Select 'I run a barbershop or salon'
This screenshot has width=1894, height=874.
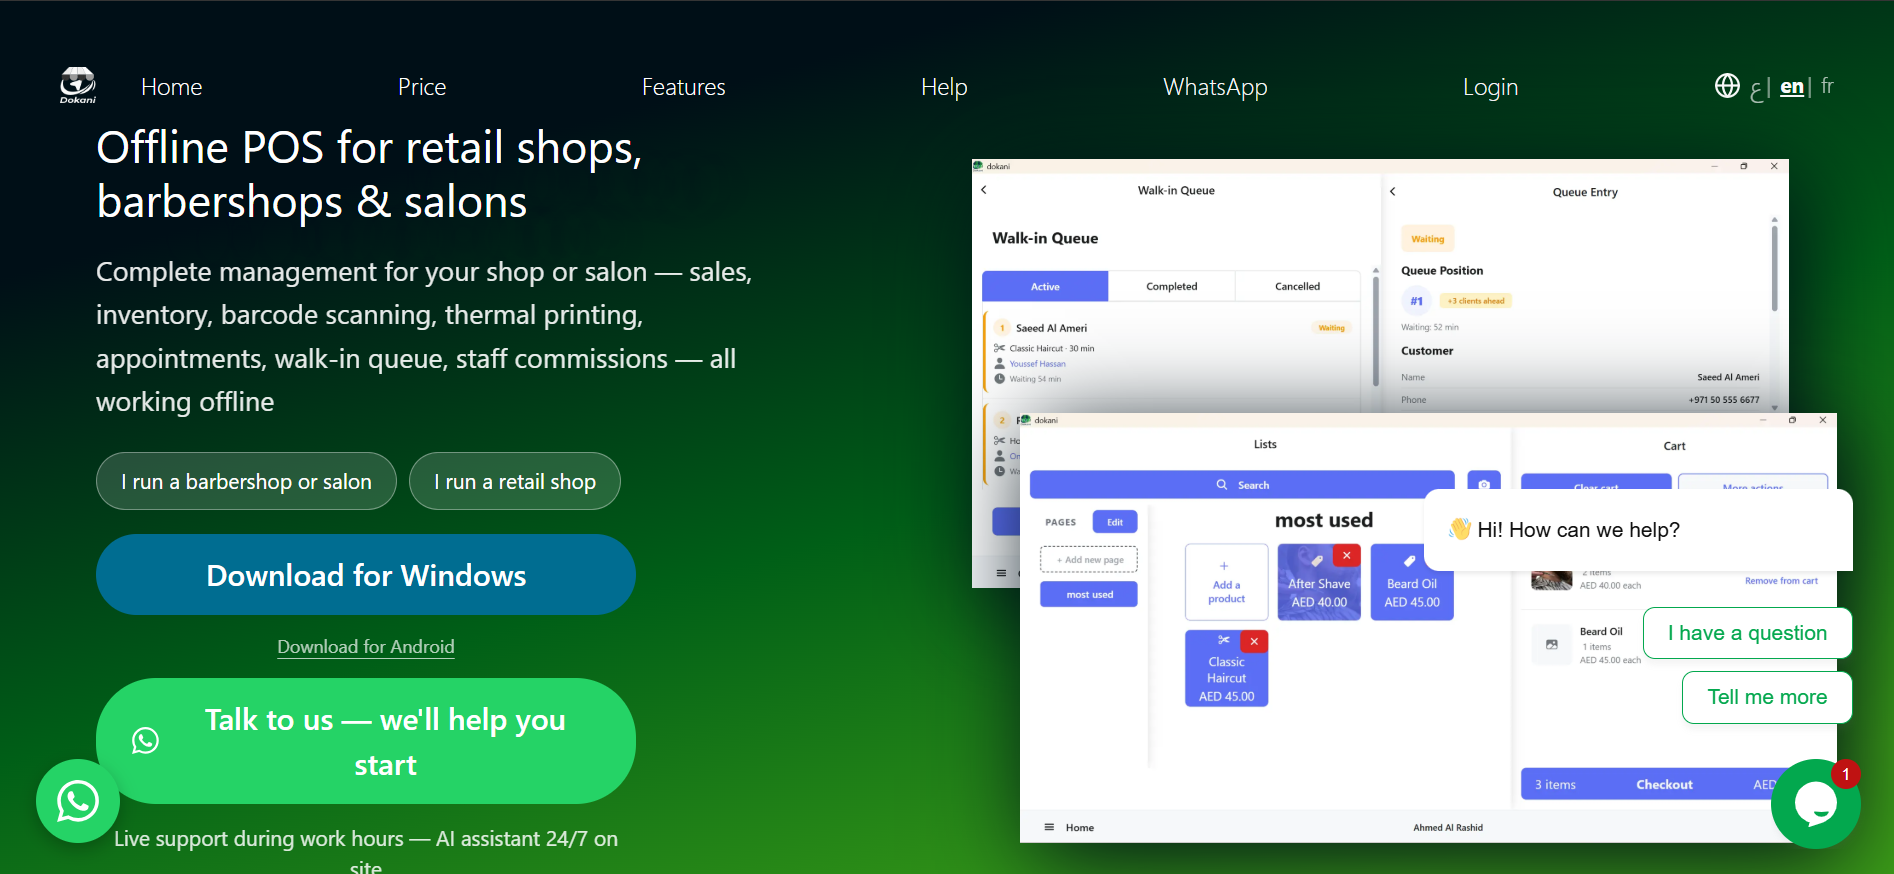point(246,481)
